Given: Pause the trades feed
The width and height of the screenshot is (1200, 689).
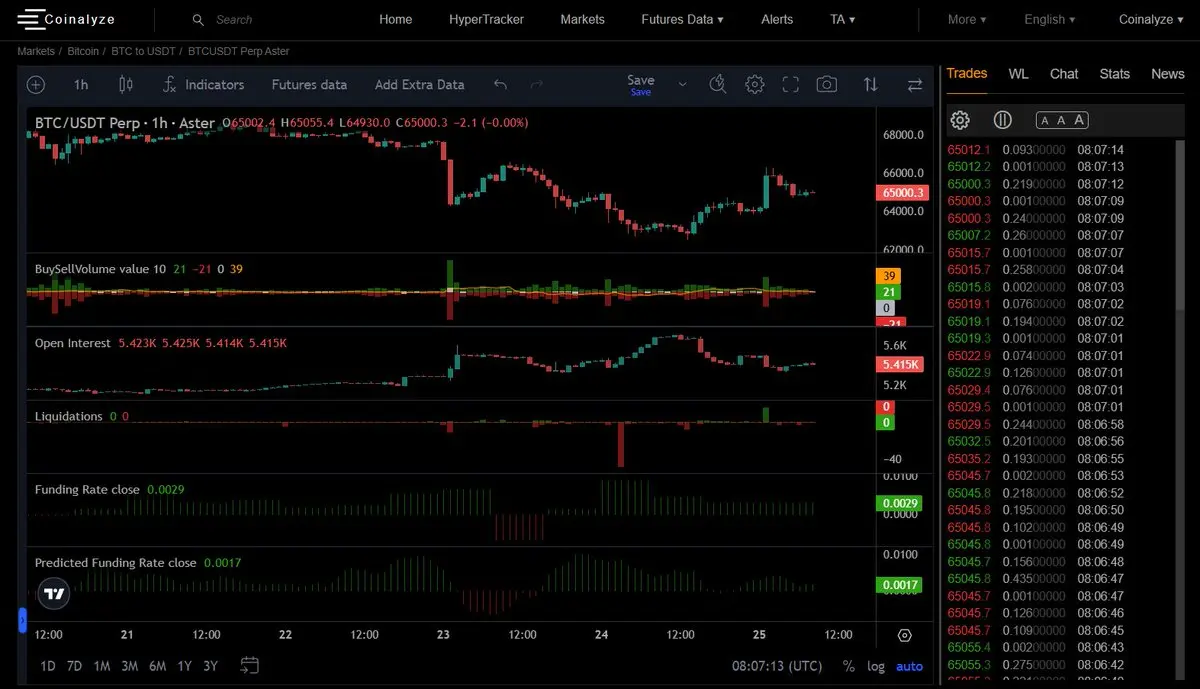Looking at the screenshot, I should click(x=1003, y=120).
